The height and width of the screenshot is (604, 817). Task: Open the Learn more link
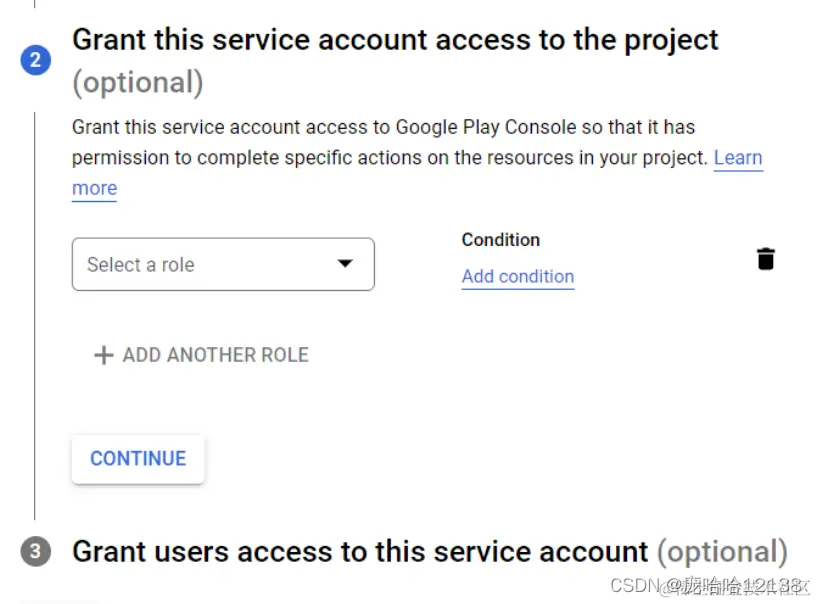[738, 158]
